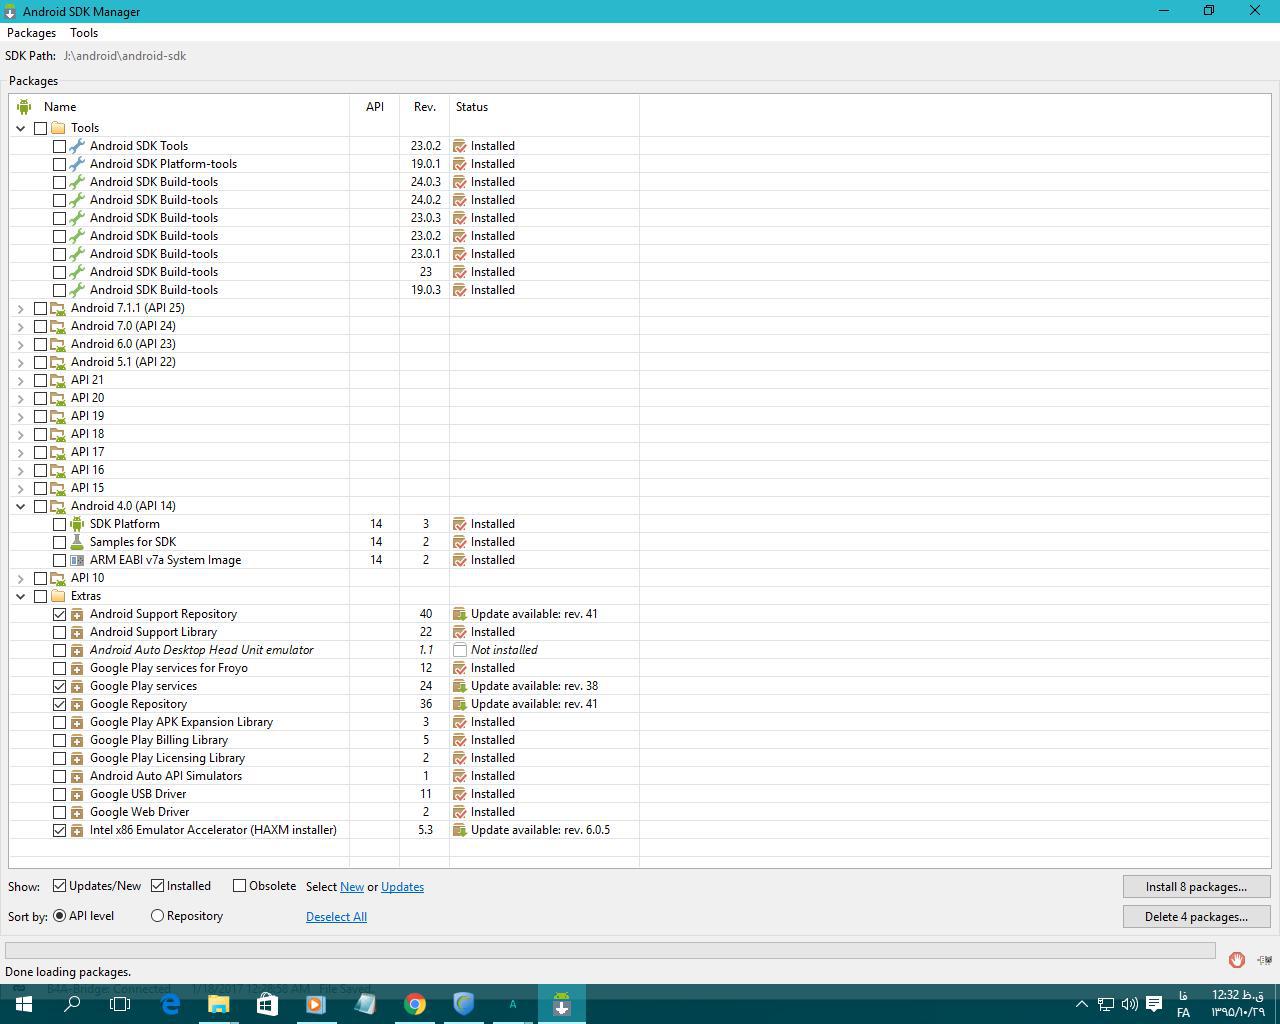Viewport: 1280px width, 1024px height.
Task: Click the ARM EABI v7a System Image icon
Action: (x=77, y=560)
